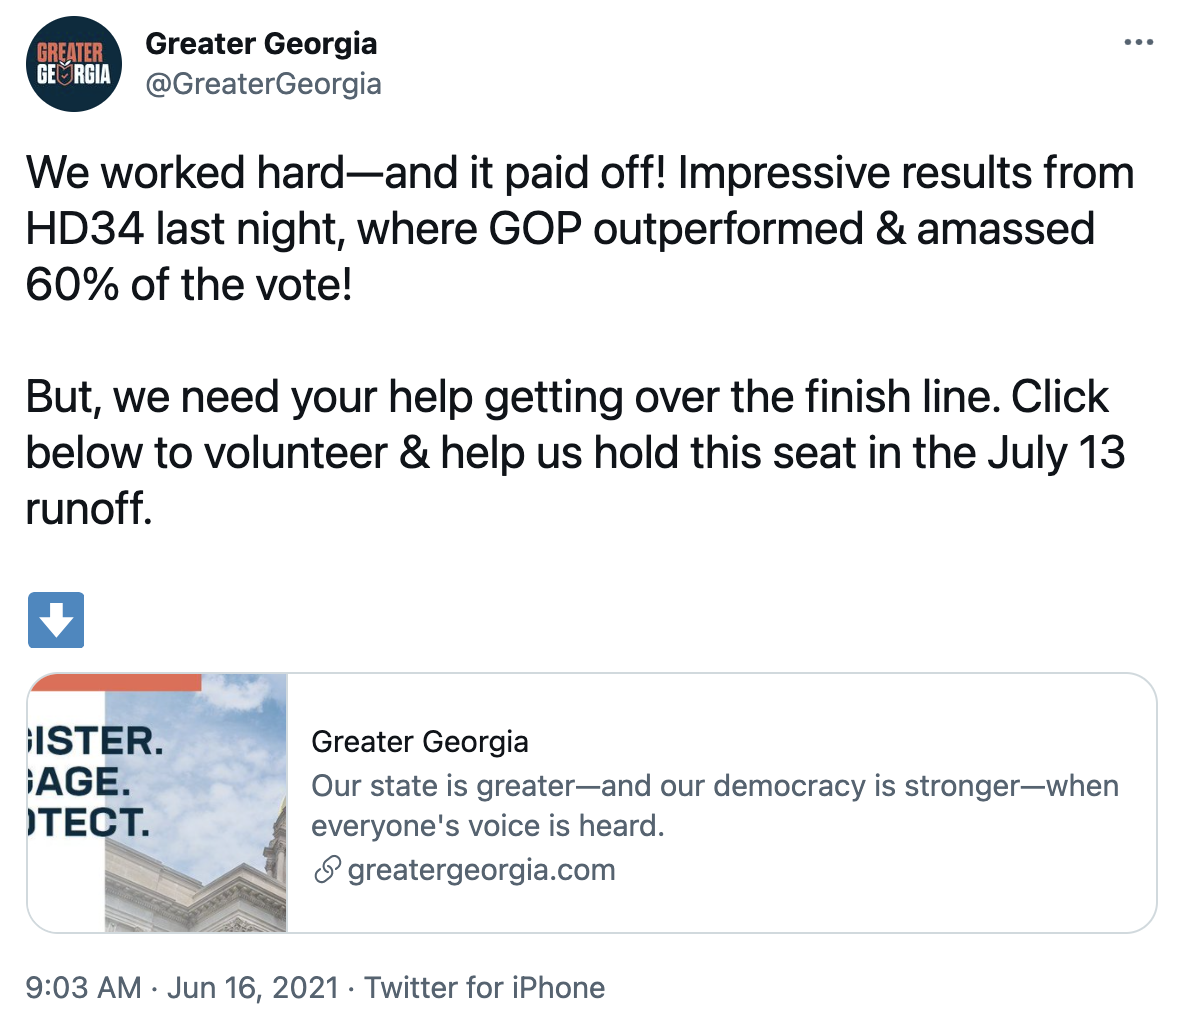Image resolution: width=1184 pixels, height=1030 pixels.
Task: Click the "60% of the vote!" line
Action: pos(189,285)
